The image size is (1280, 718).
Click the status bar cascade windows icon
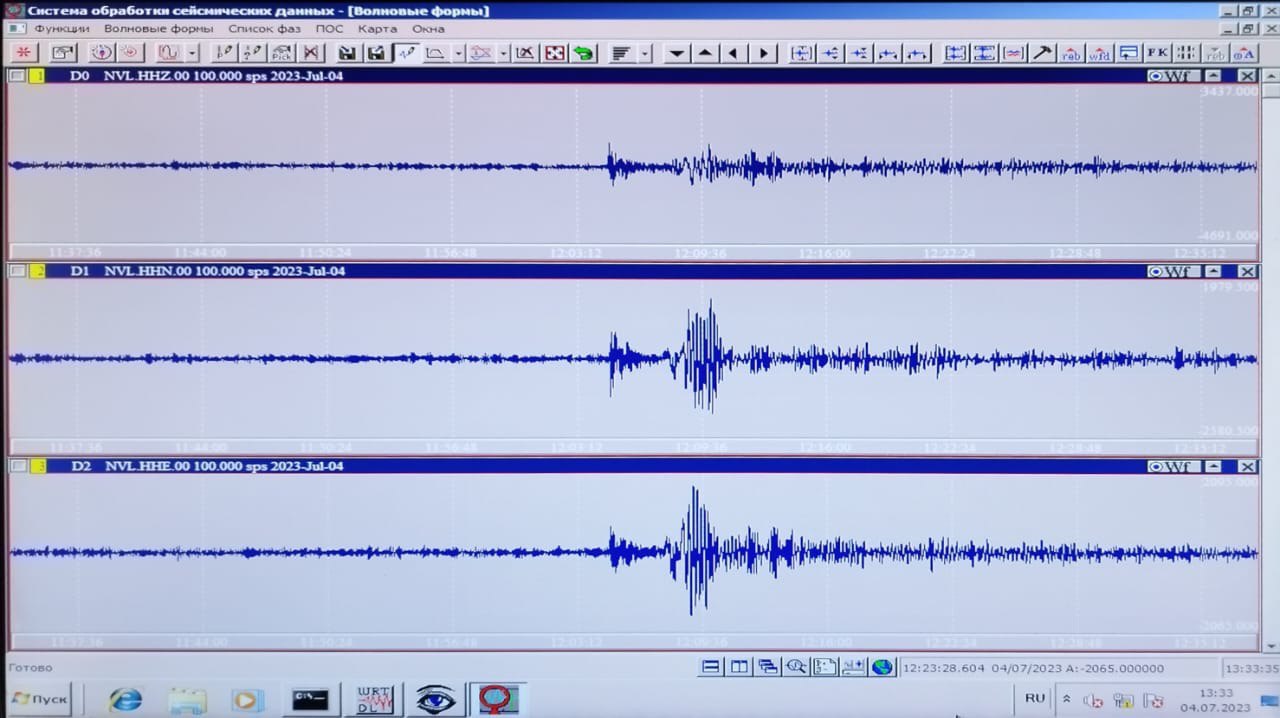[x=768, y=667]
